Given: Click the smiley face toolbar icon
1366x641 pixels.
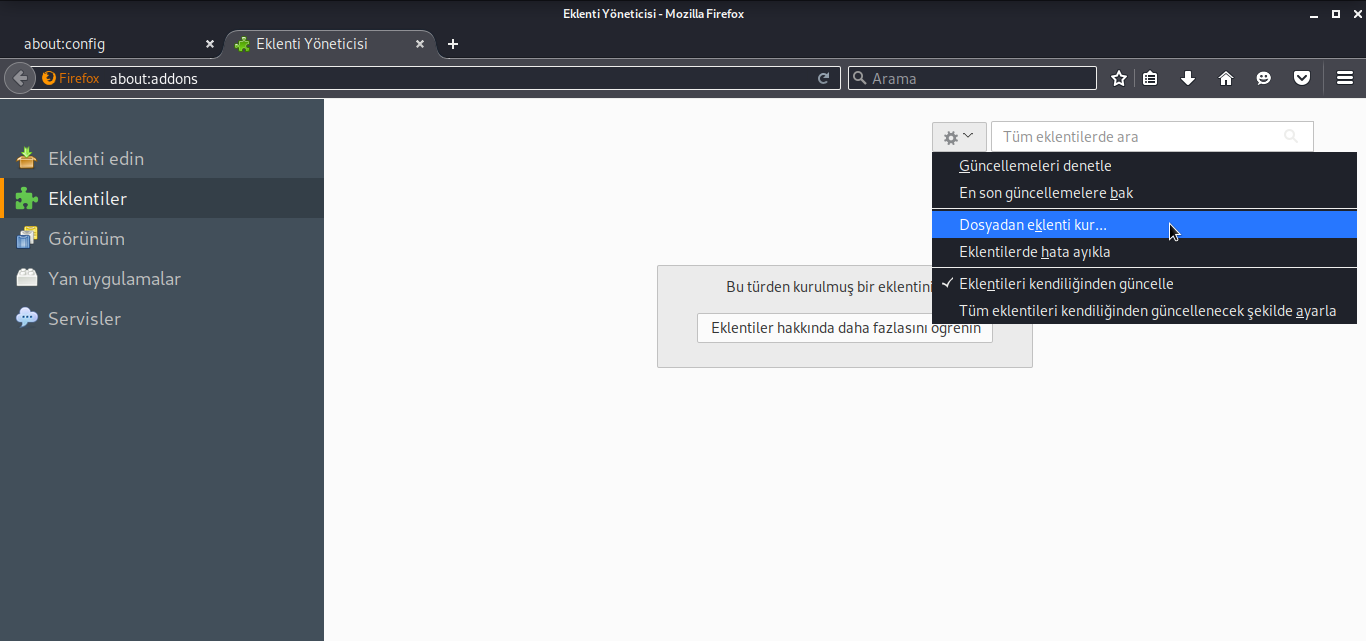Looking at the screenshot, I should click(x=1264, y=78).
